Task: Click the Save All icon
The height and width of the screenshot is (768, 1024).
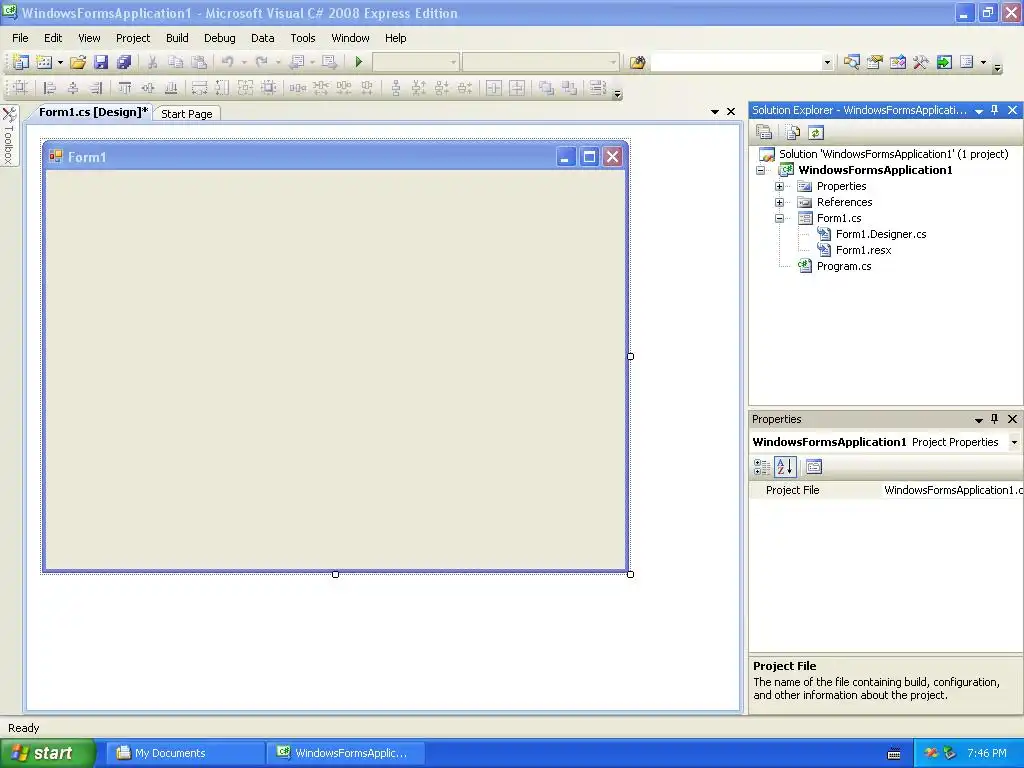Action: coord(123,62)
